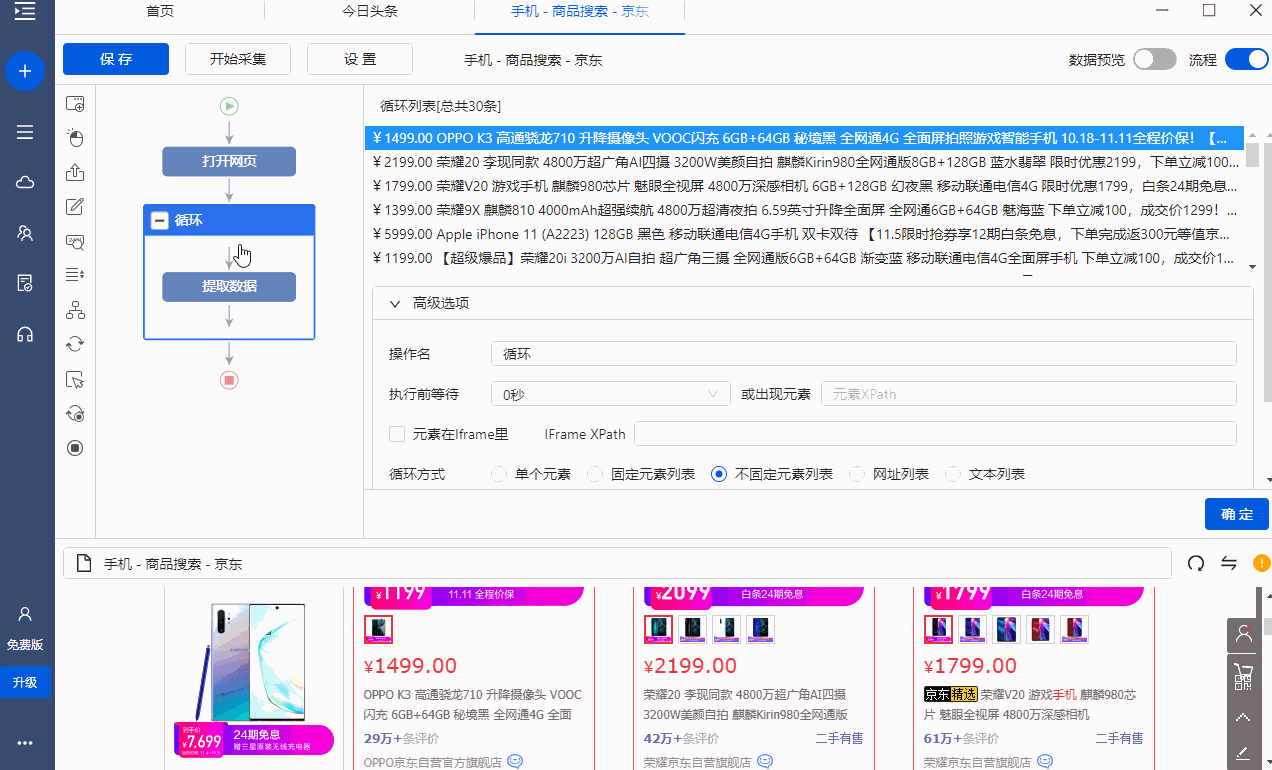Select the open-webpage step tool icon
Screen dimensions: 1272x770
(75, 104)
